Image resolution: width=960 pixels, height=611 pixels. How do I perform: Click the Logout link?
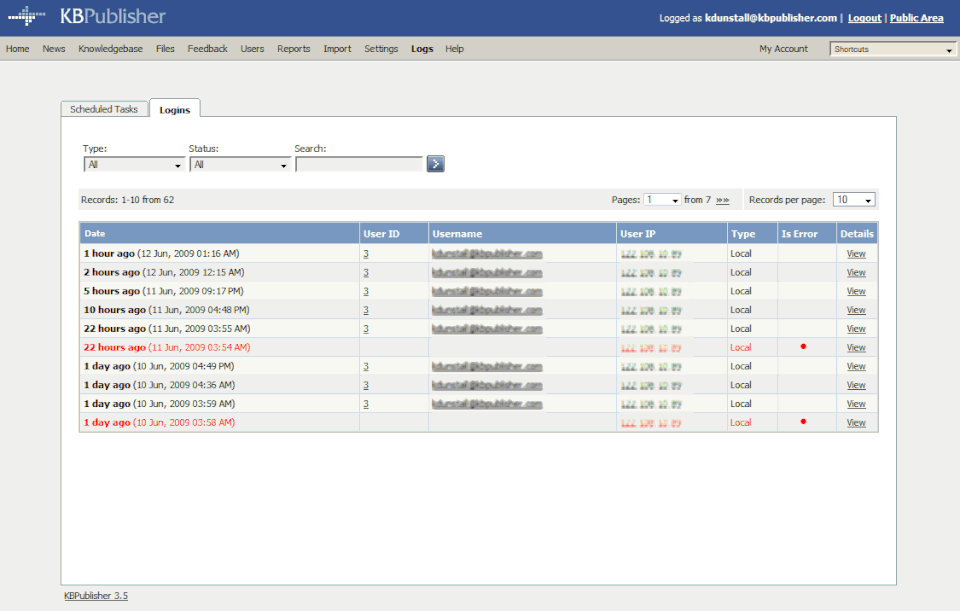(864, 18)
